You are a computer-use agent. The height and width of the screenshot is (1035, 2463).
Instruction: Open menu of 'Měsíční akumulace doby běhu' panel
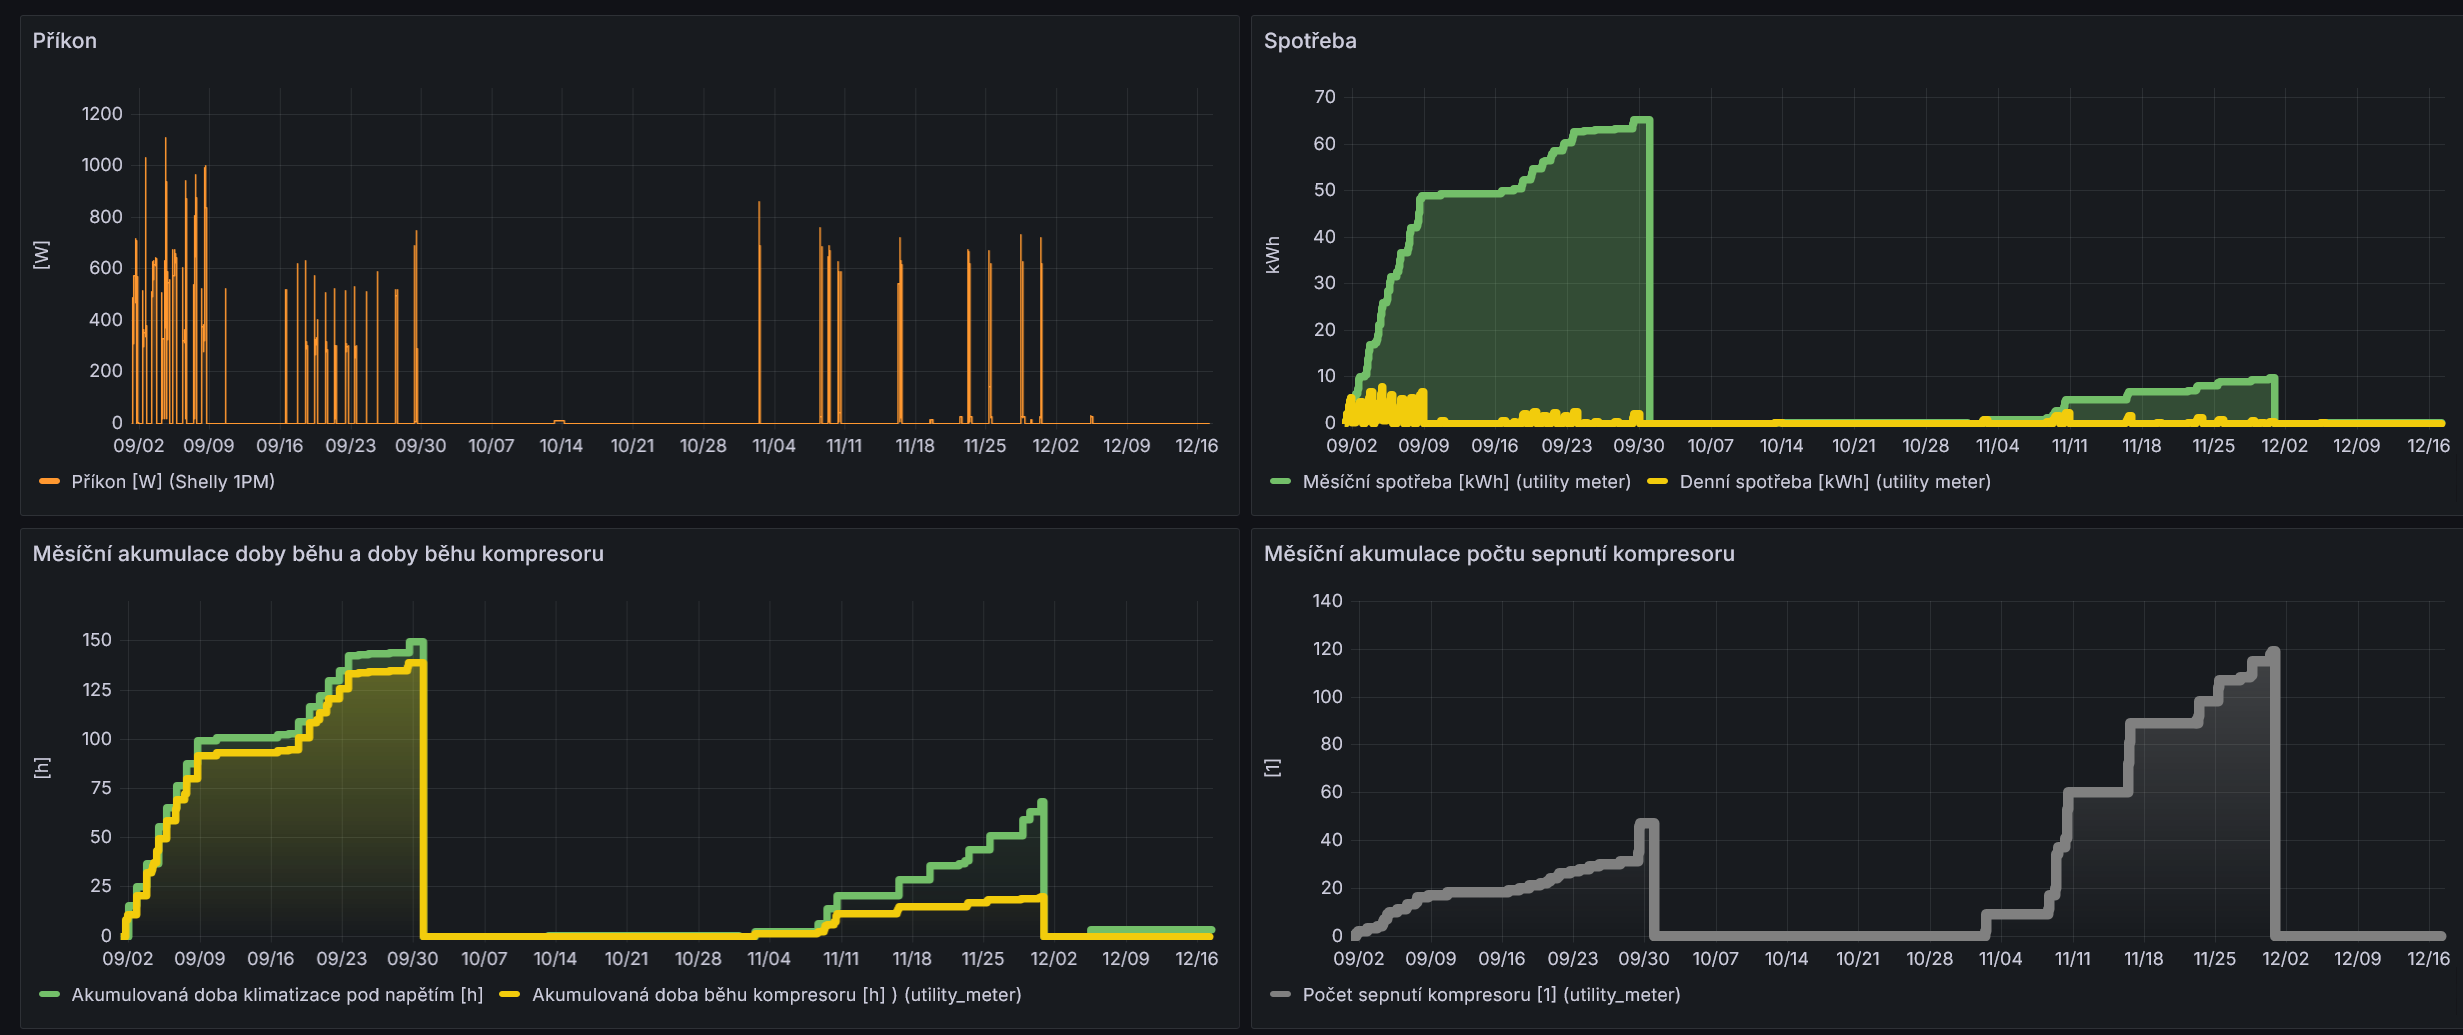[x=318, y=554]
